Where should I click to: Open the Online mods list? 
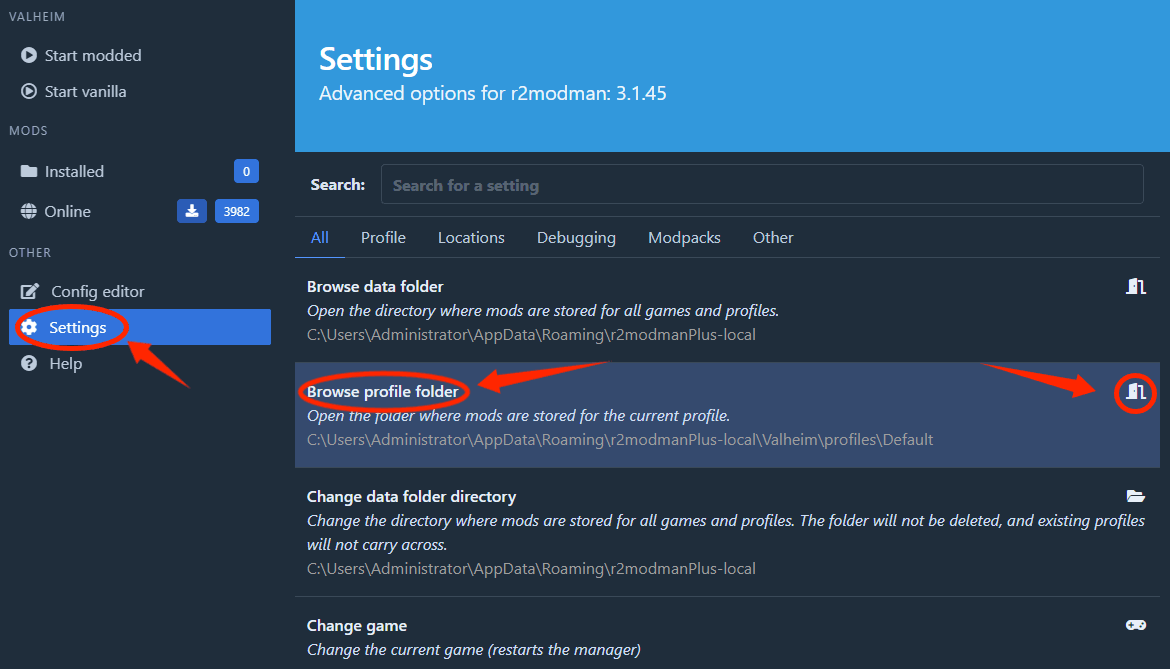tap(67, 211)
